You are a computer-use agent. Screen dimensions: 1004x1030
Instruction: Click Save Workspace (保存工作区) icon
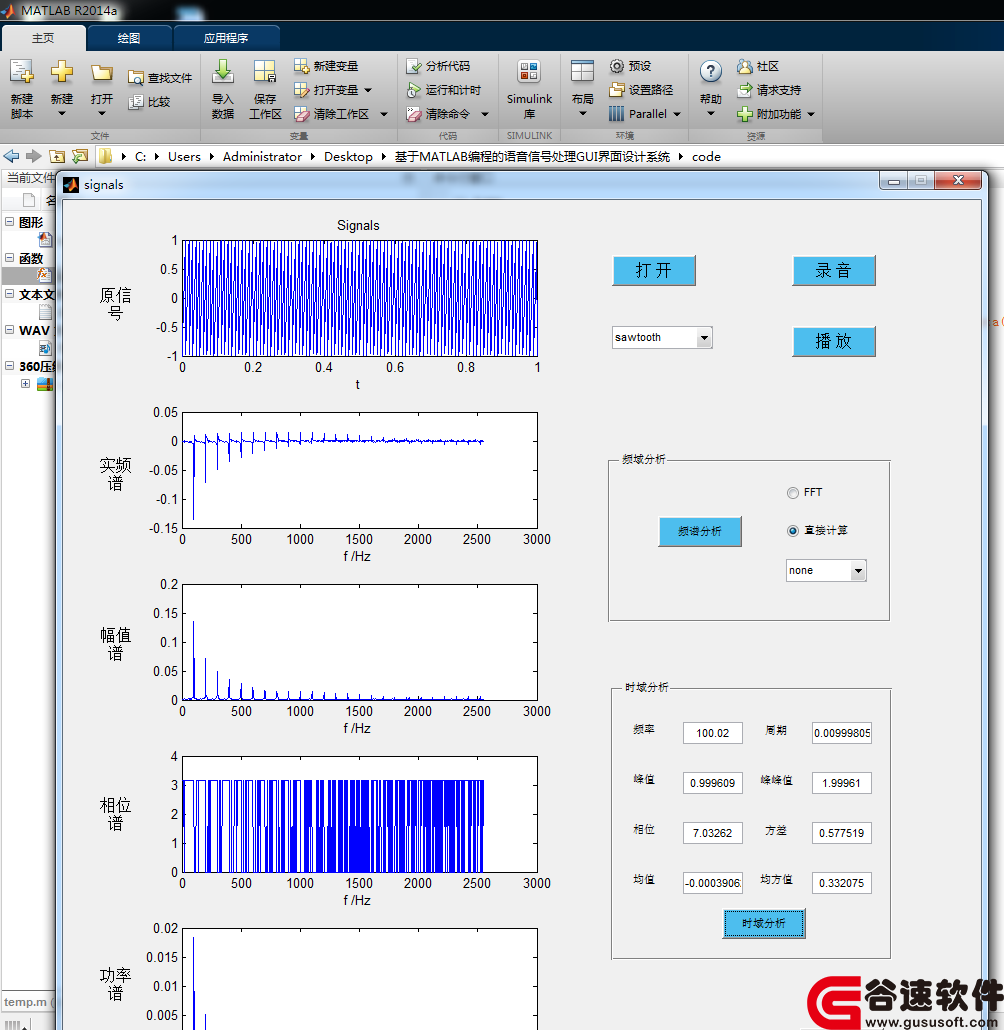265,71
